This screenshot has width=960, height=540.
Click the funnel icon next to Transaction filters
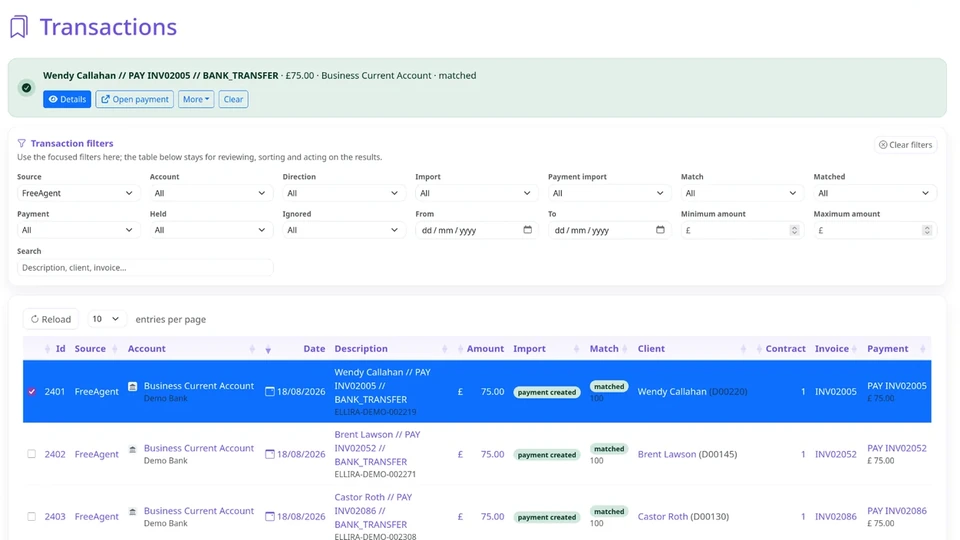[21, 143]
